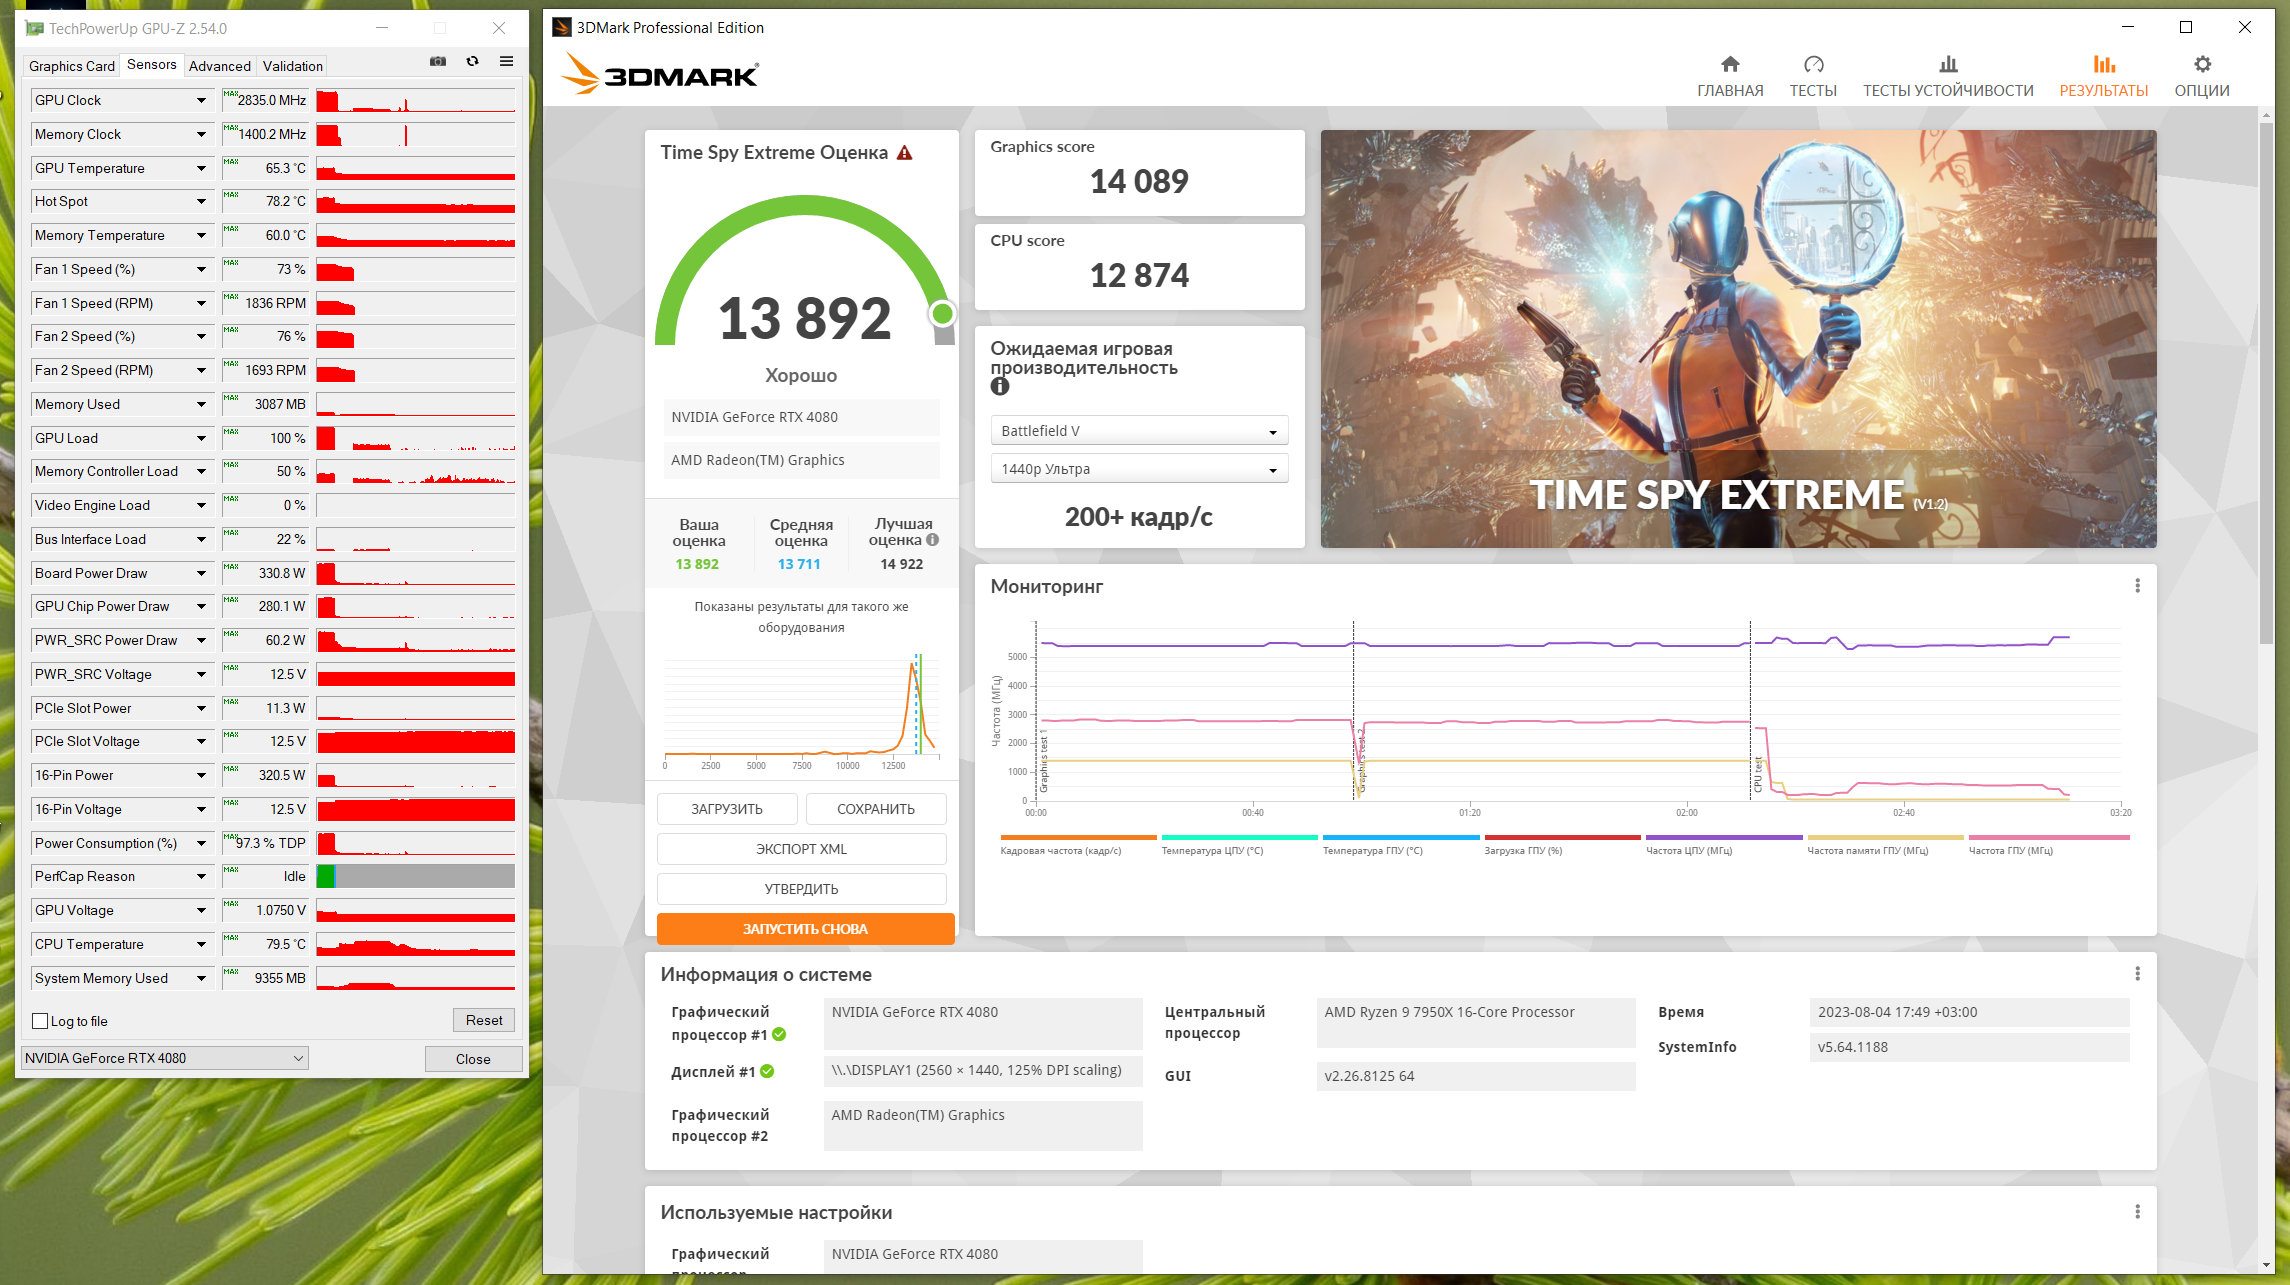Click info icon under Ожидаемая игровая производительность
The width and height of the screenshot is (2290, 1285).
999,387
